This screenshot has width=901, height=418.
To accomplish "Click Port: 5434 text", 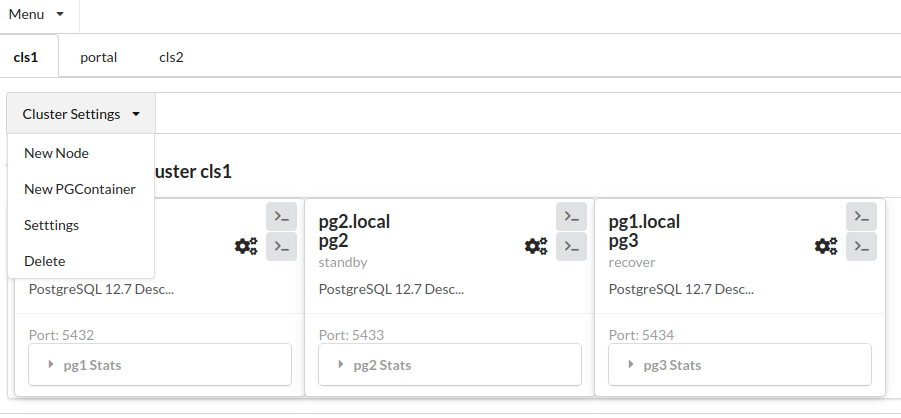I will point(641,335).
